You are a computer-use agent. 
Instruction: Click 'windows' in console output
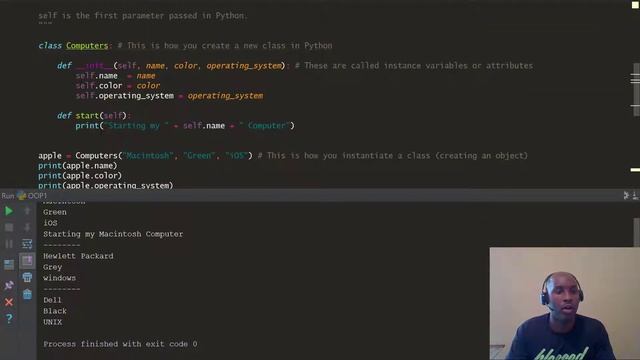60,278
